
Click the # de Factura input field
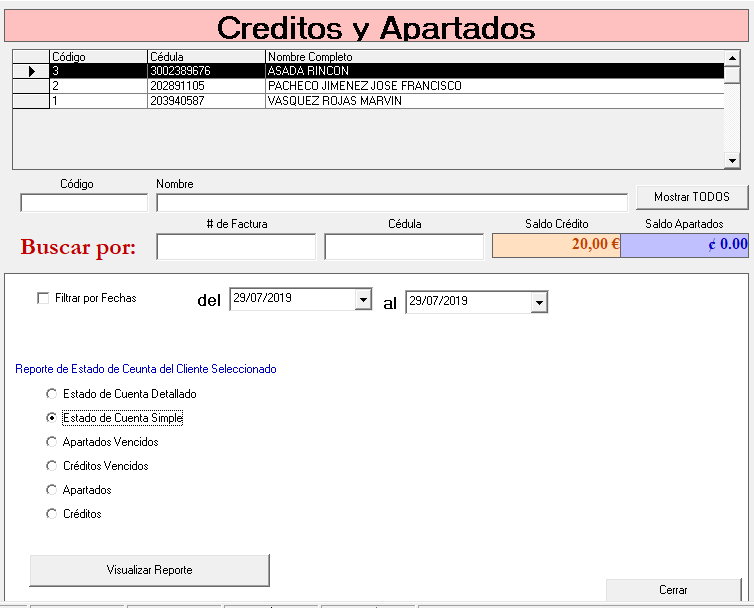(x=236, y=246)
